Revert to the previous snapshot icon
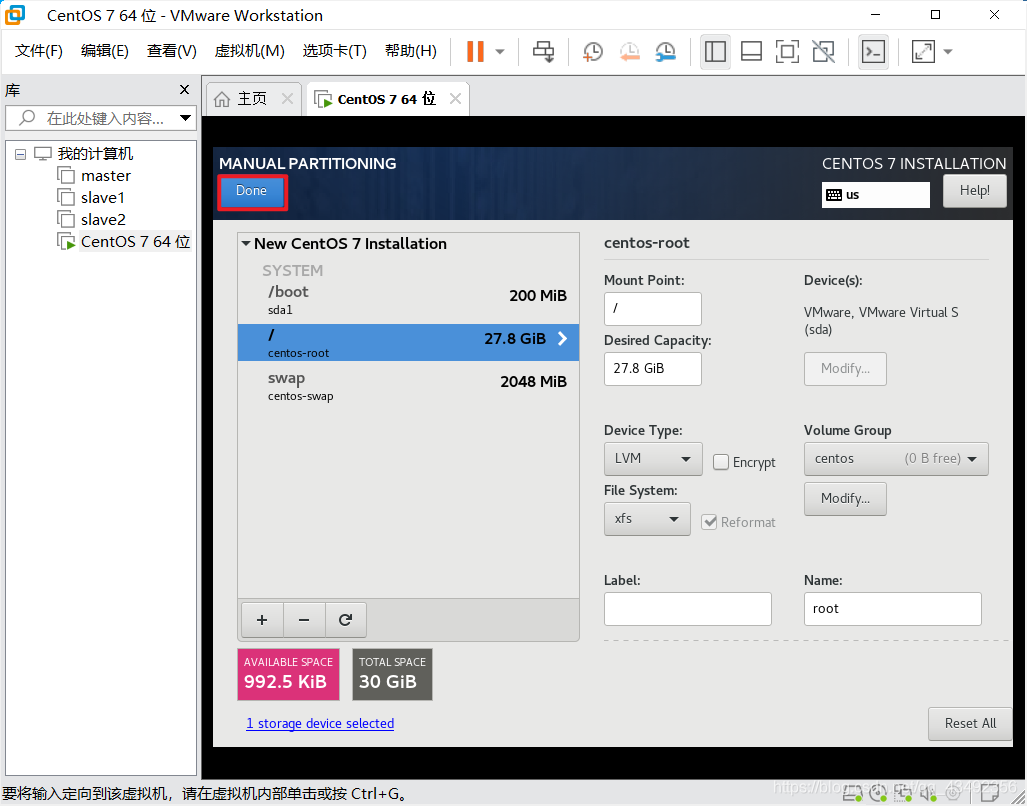 click(629, 51)
